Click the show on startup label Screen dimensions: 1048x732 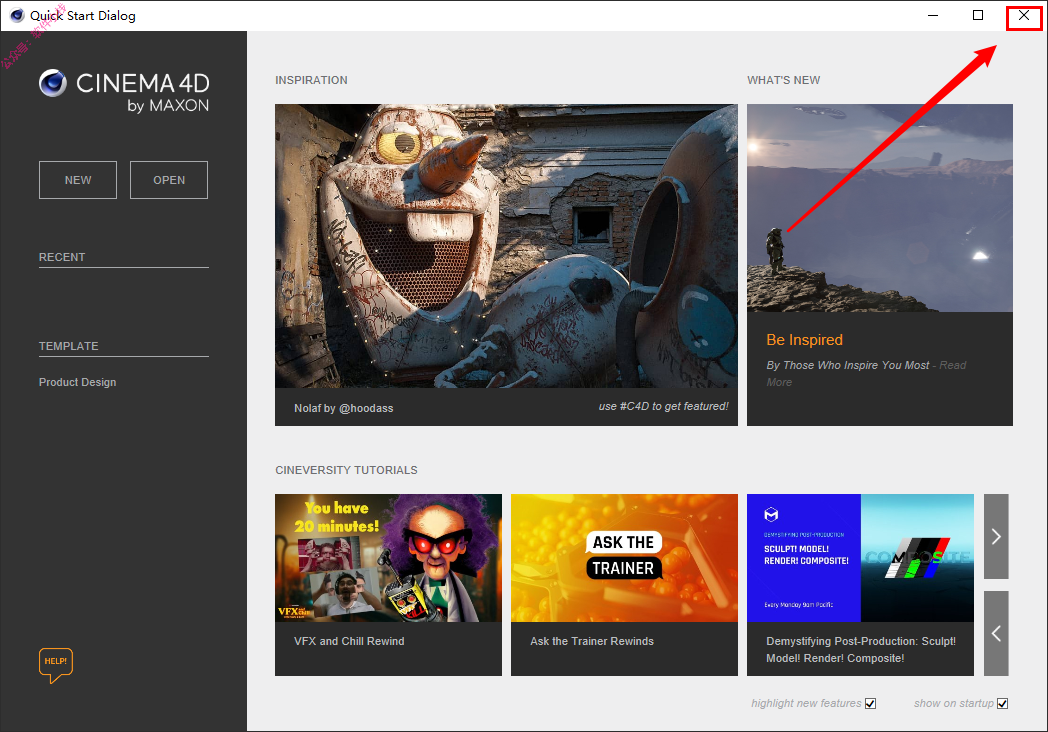tap(954, 703)
